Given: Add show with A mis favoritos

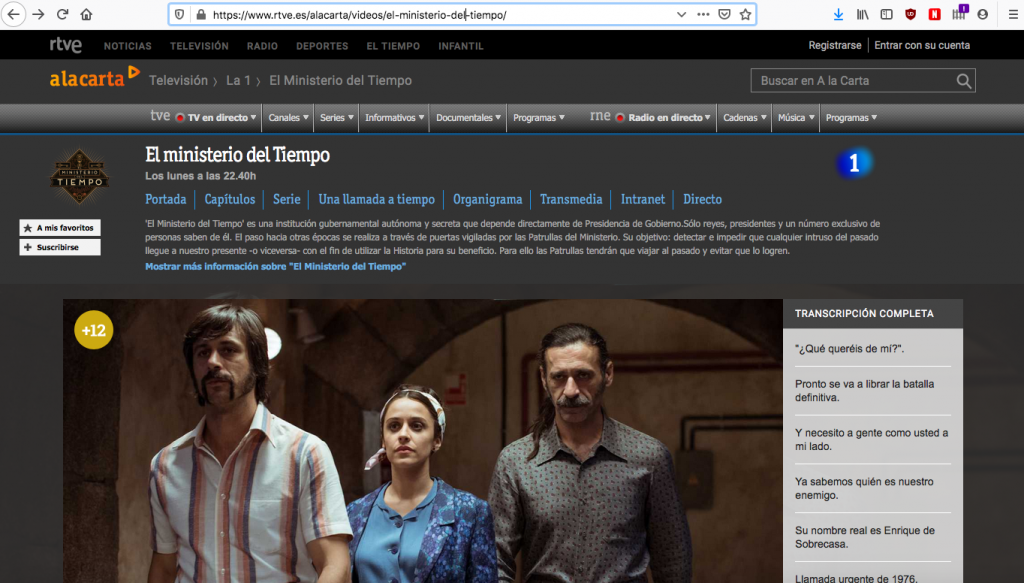Looking at the screenshot, I should pyautogui.click(x=60, y=228).
